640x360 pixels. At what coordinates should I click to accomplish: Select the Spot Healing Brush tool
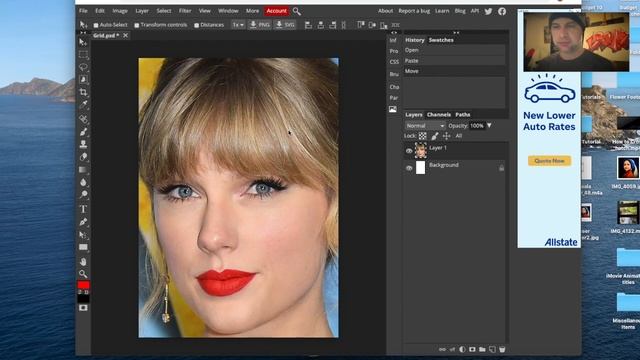(x=83, y=119)
